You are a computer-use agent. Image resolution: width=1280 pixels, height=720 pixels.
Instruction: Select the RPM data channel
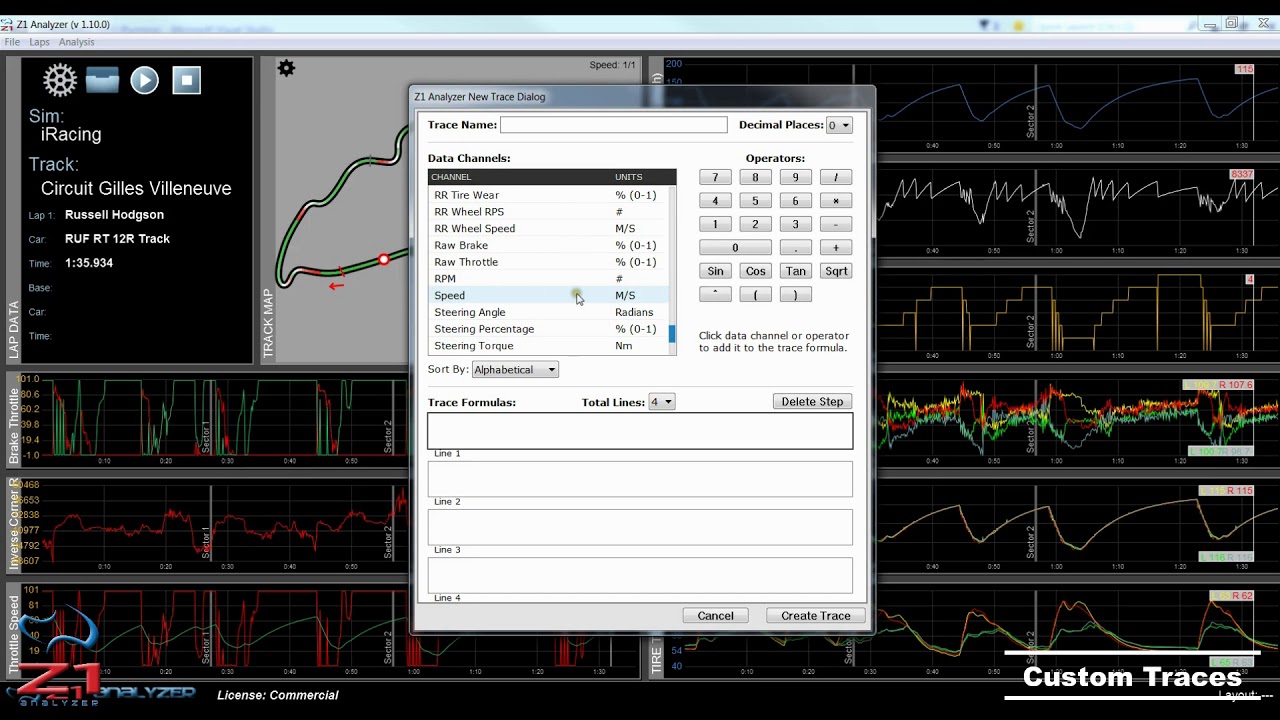548,279
